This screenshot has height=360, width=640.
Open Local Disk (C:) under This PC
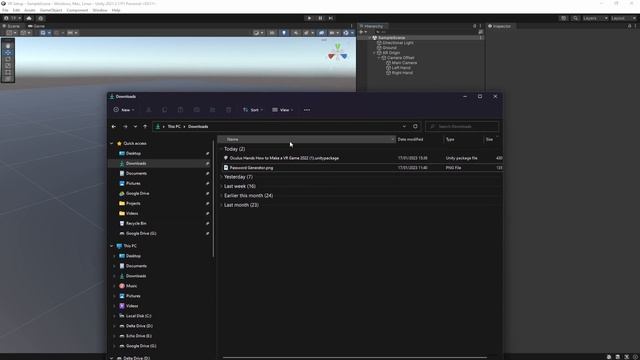138,316
